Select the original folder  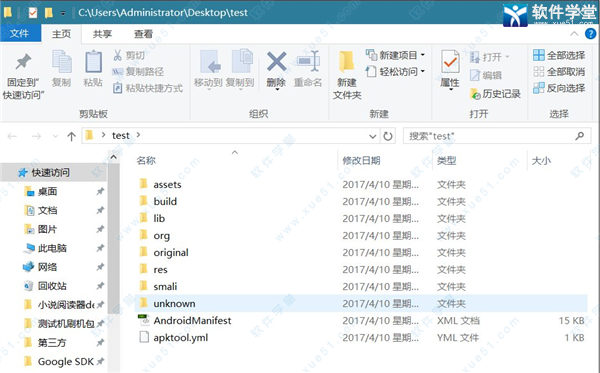171,252
